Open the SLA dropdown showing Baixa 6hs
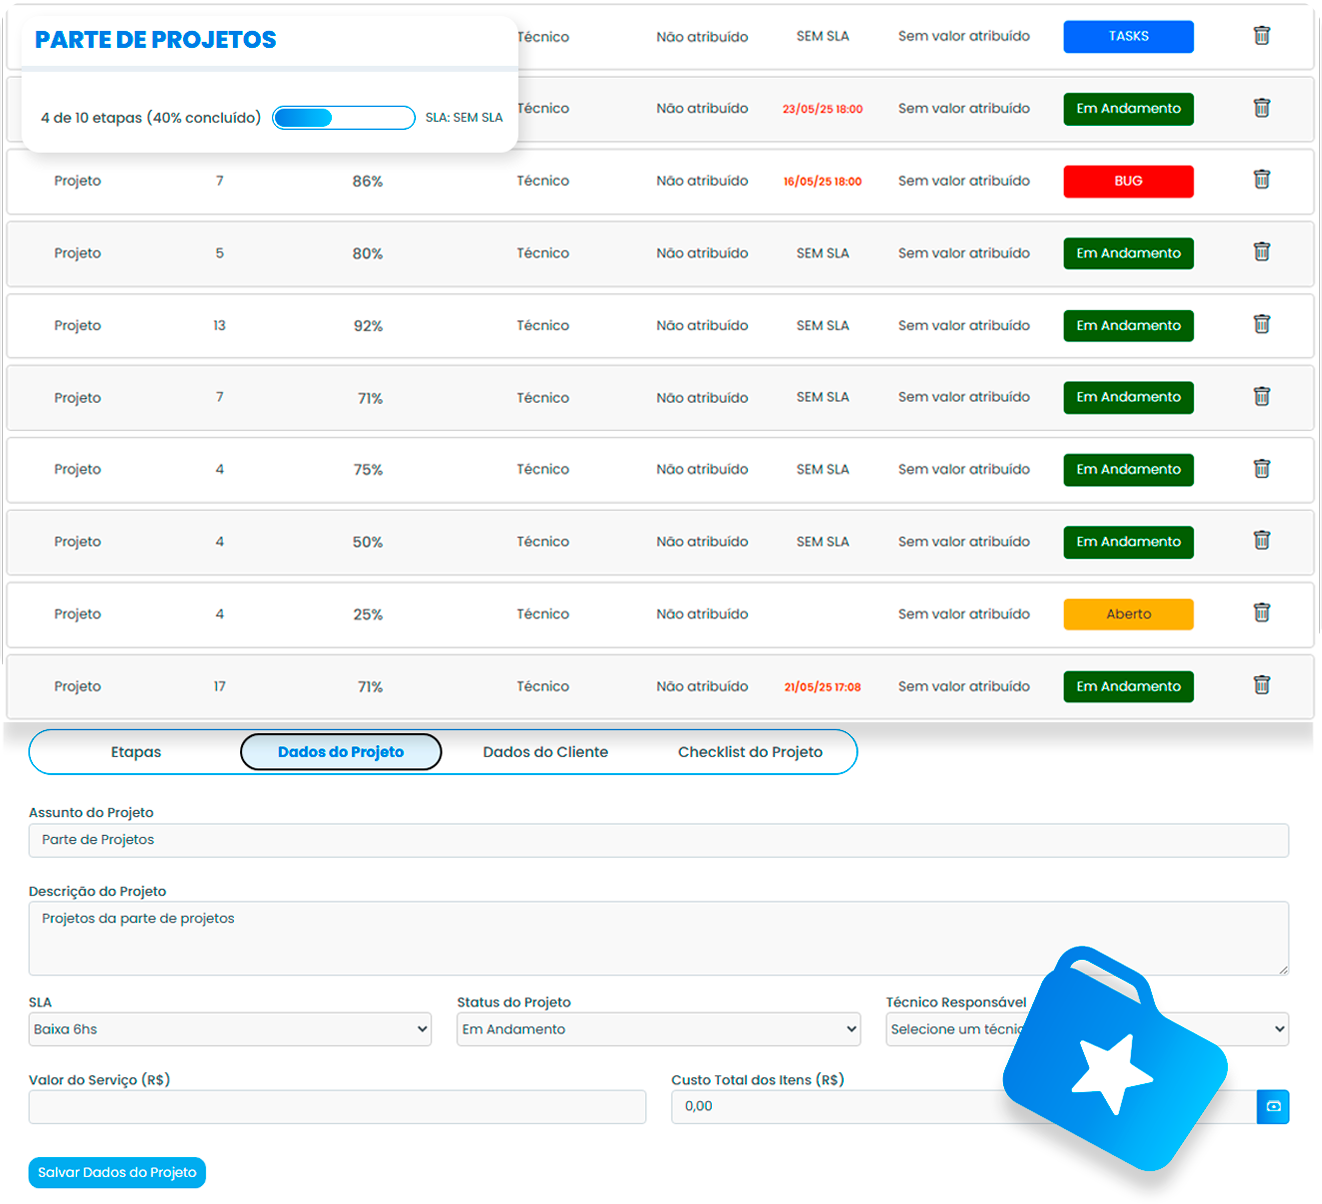 point(230,1029)
